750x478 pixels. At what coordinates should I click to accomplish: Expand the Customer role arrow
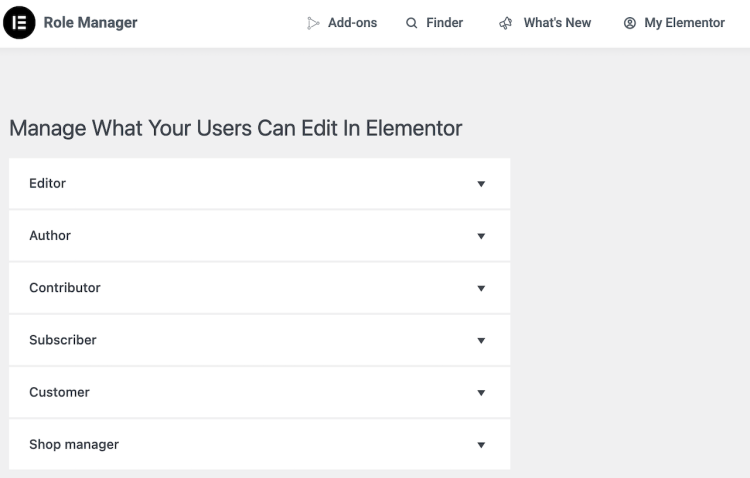click(481, 392)
